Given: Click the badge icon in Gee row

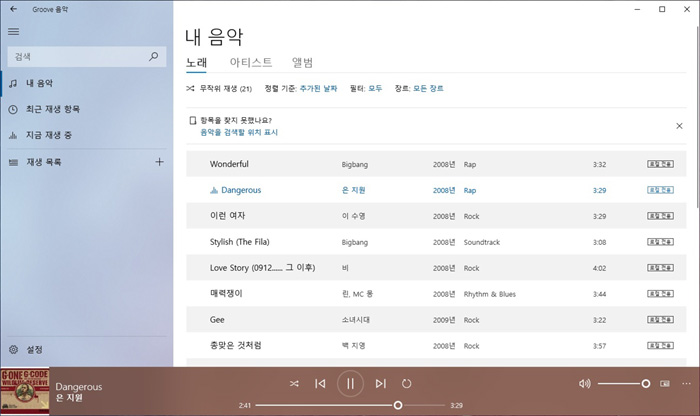Looking at the screenshot, I should coord(661,319).
